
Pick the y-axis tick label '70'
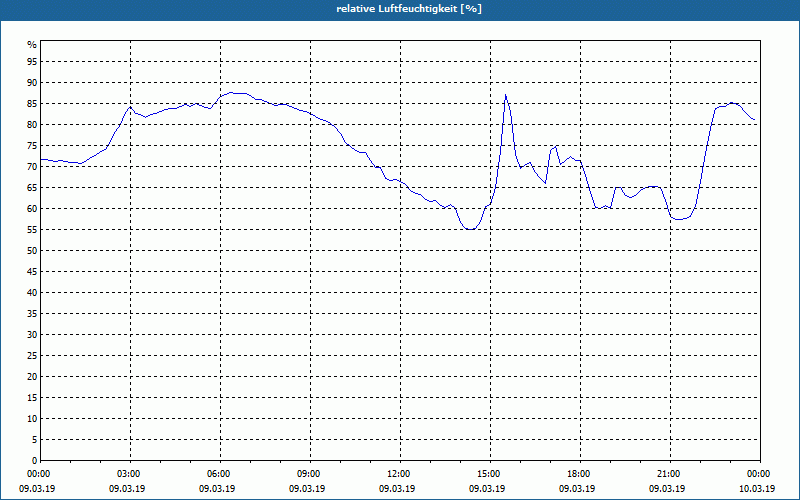32,167
